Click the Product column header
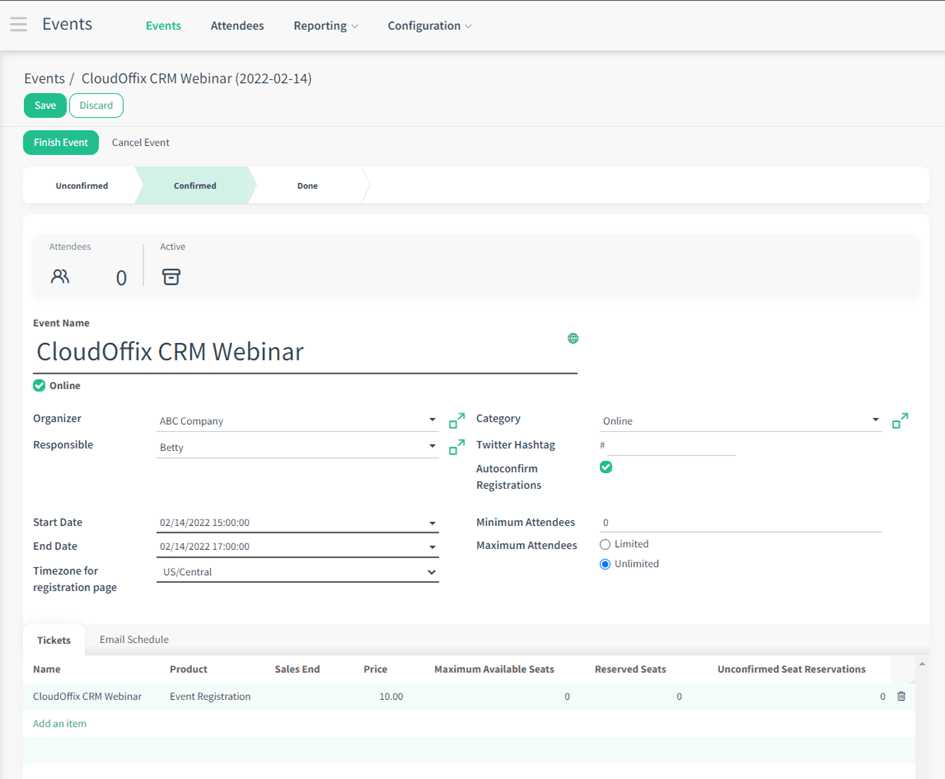The image size is (945, 779). 189,669
